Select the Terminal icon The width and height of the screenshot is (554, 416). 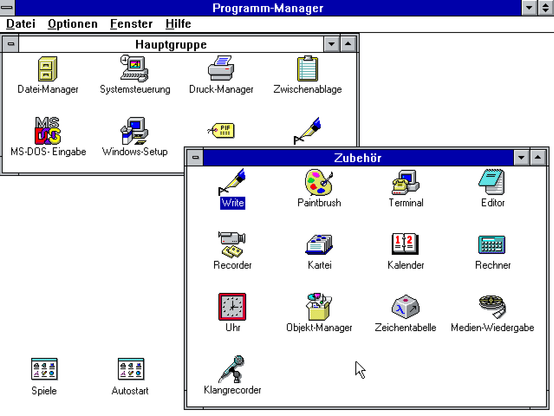pos(406,182)
